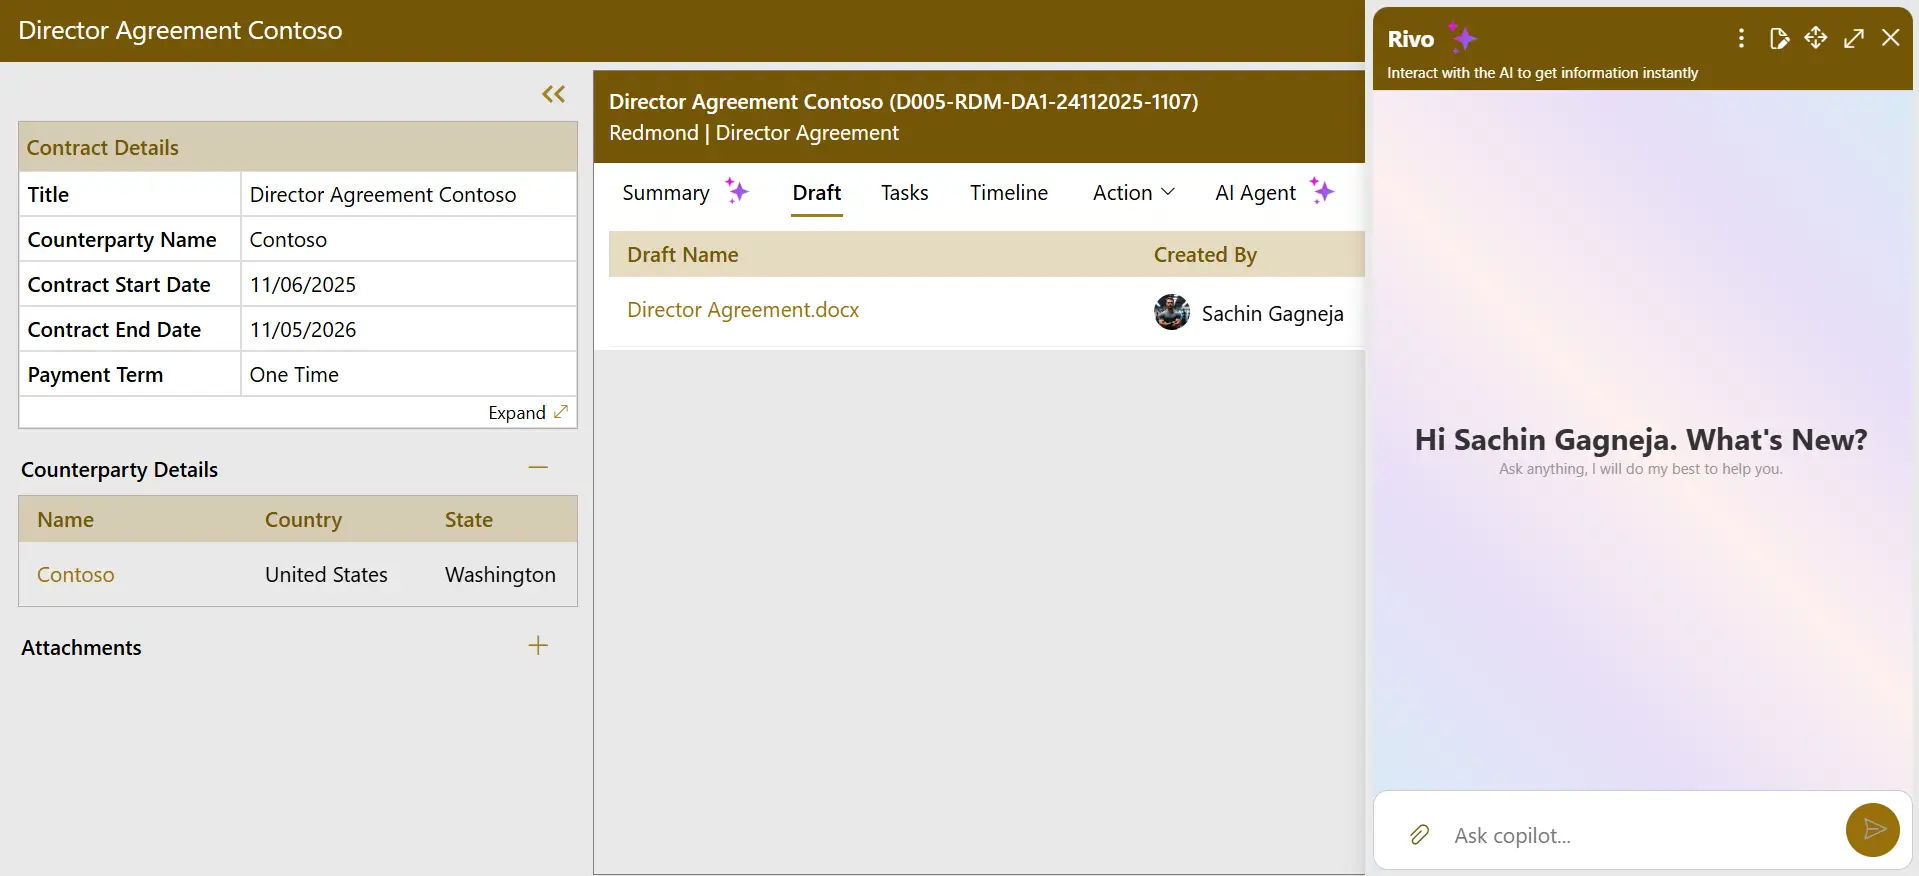Start a new chat in Rivo
The width and height of the screenshot is (1919, 876).
[x=1778, y=38]
